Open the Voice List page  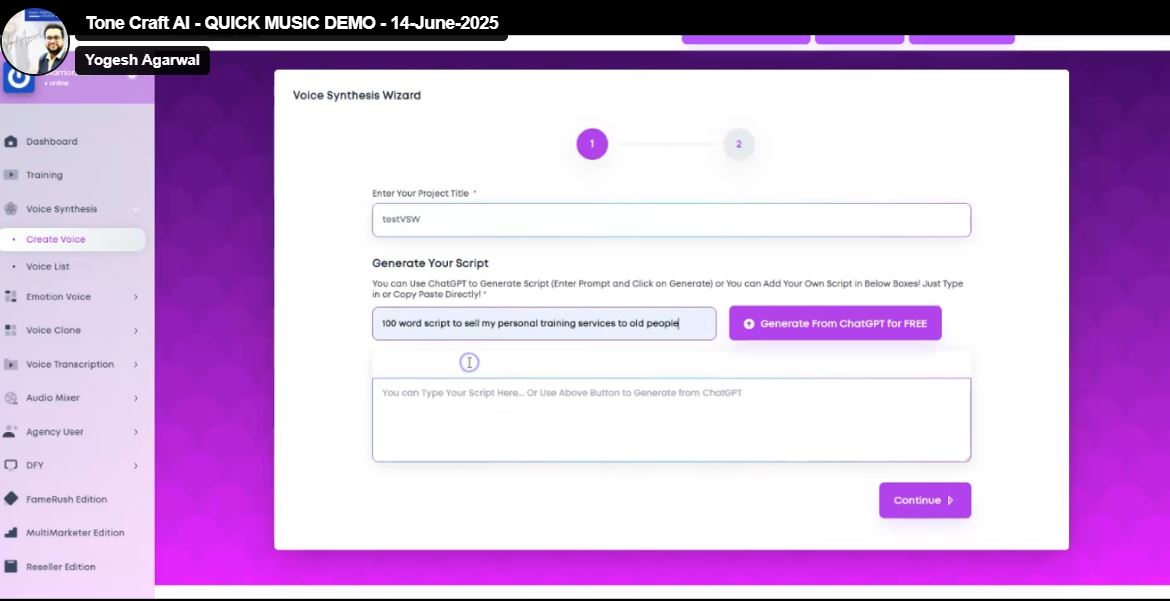tap(48, 266)
